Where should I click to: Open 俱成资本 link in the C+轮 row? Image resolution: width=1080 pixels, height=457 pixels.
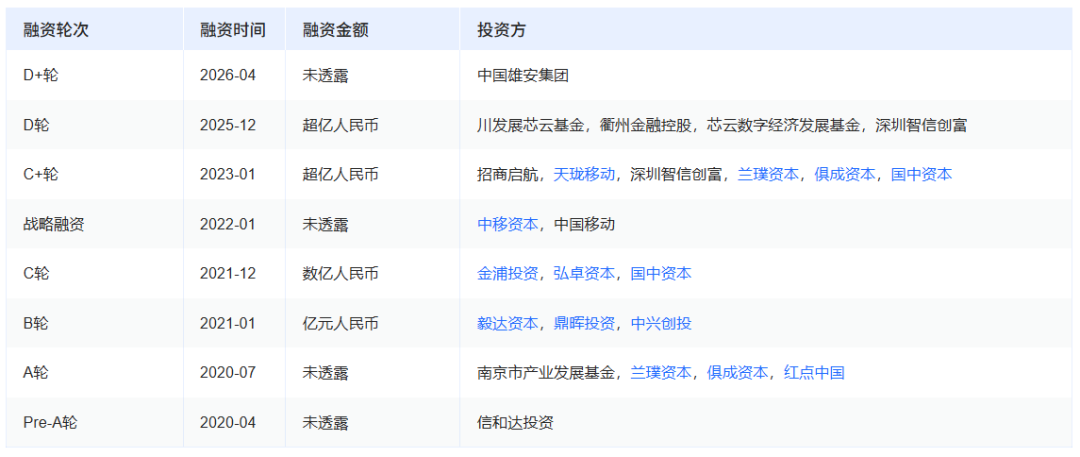[844, 174]
